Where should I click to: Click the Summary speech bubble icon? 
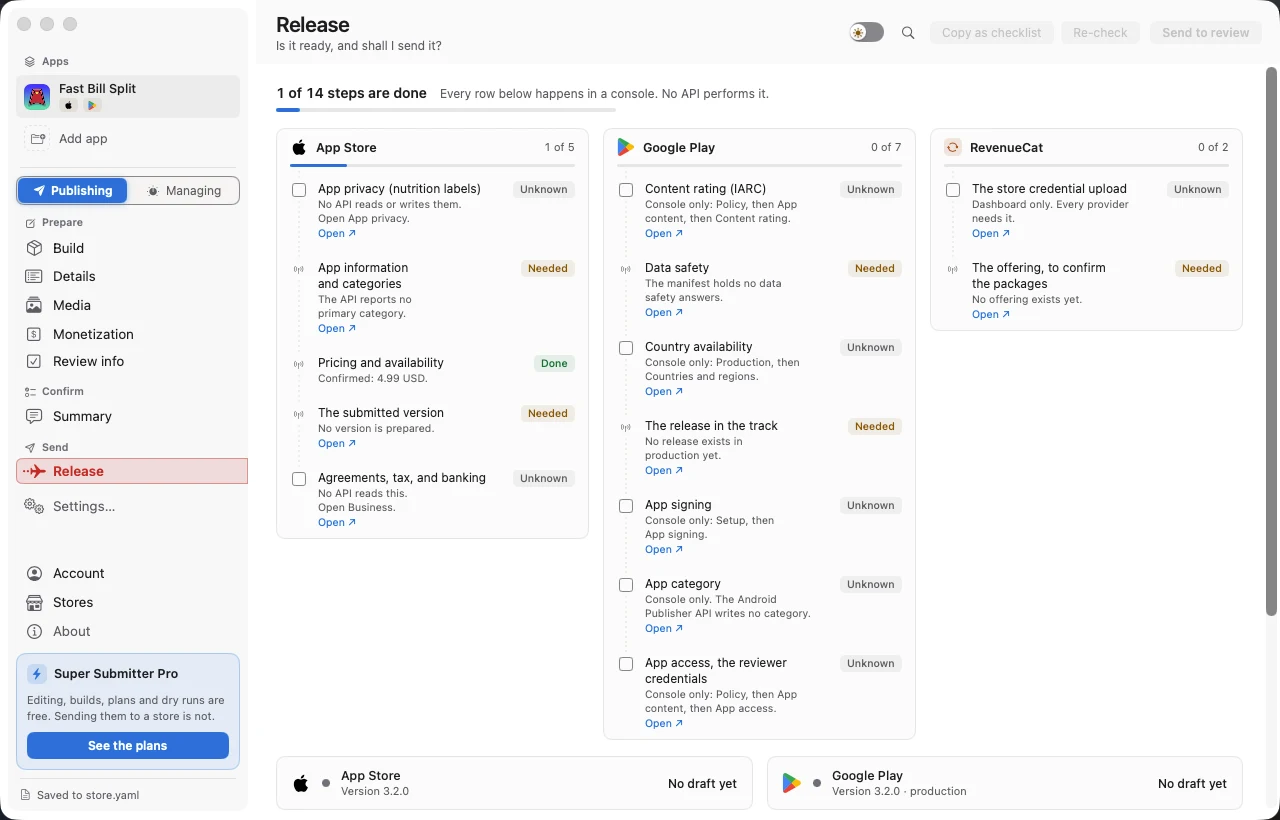pyautogui.click(x=34, y=416)
